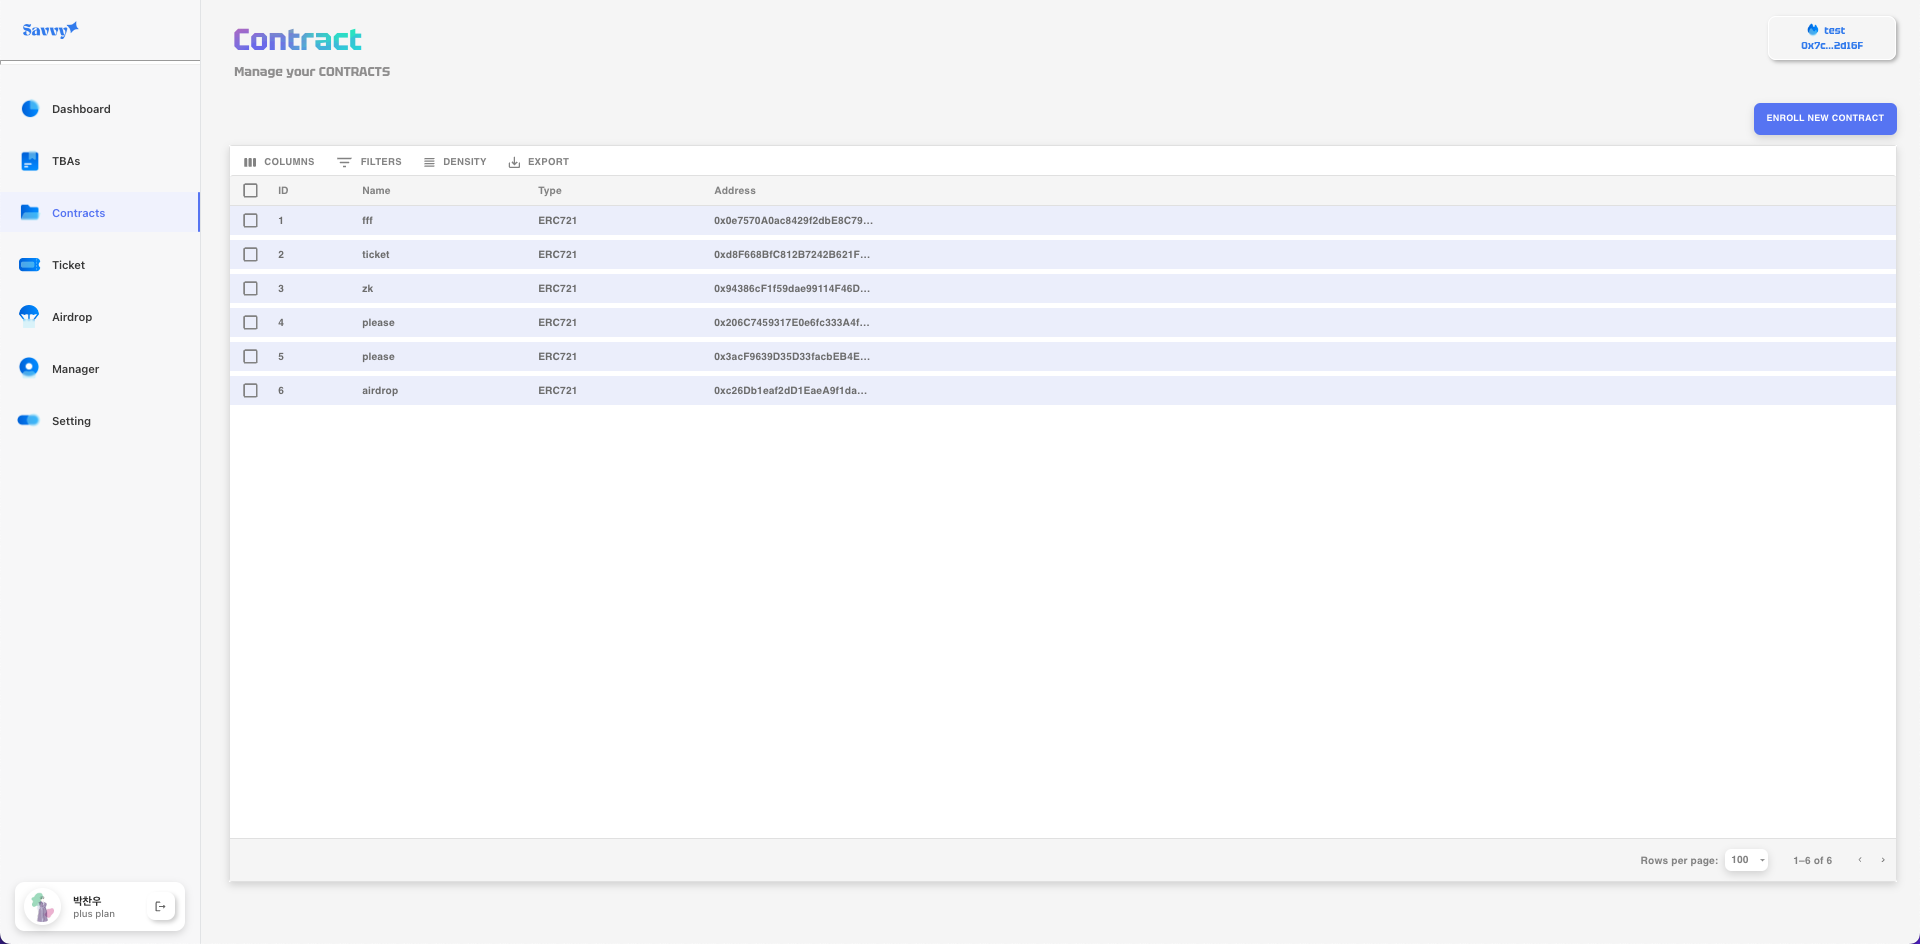Tick checkbox for row ID 4
The width and height of the screenshot is (1920, 944).
pyautogui.click(x=250, y=322)
